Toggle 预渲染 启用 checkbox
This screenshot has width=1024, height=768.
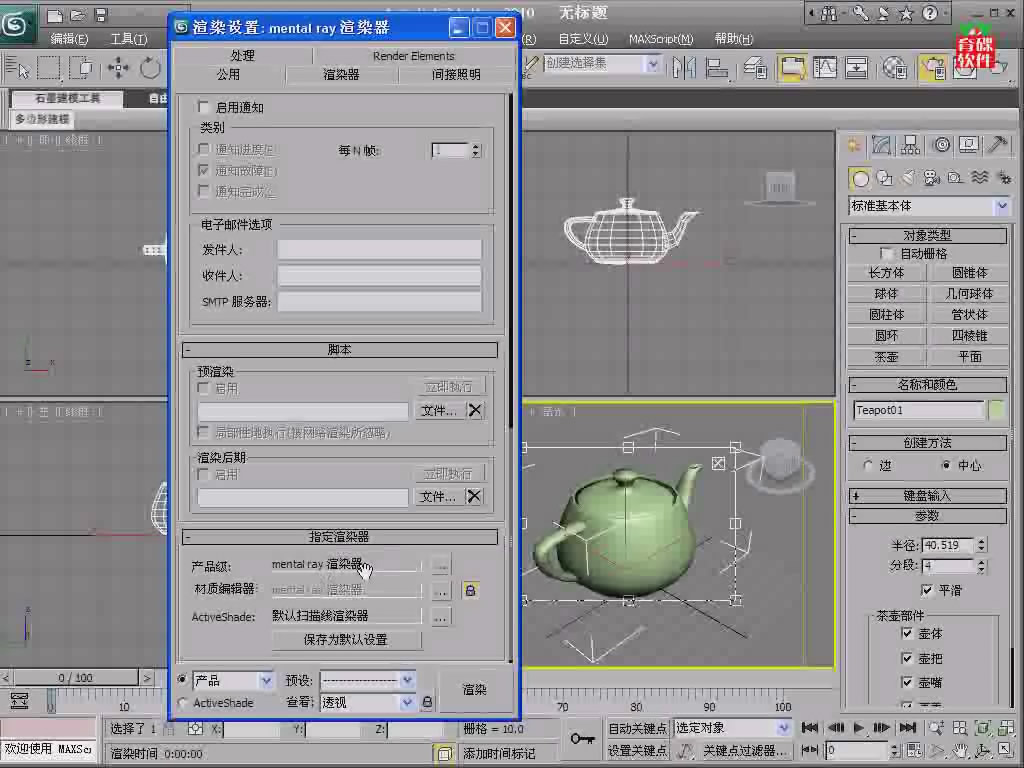pos(203,389)
